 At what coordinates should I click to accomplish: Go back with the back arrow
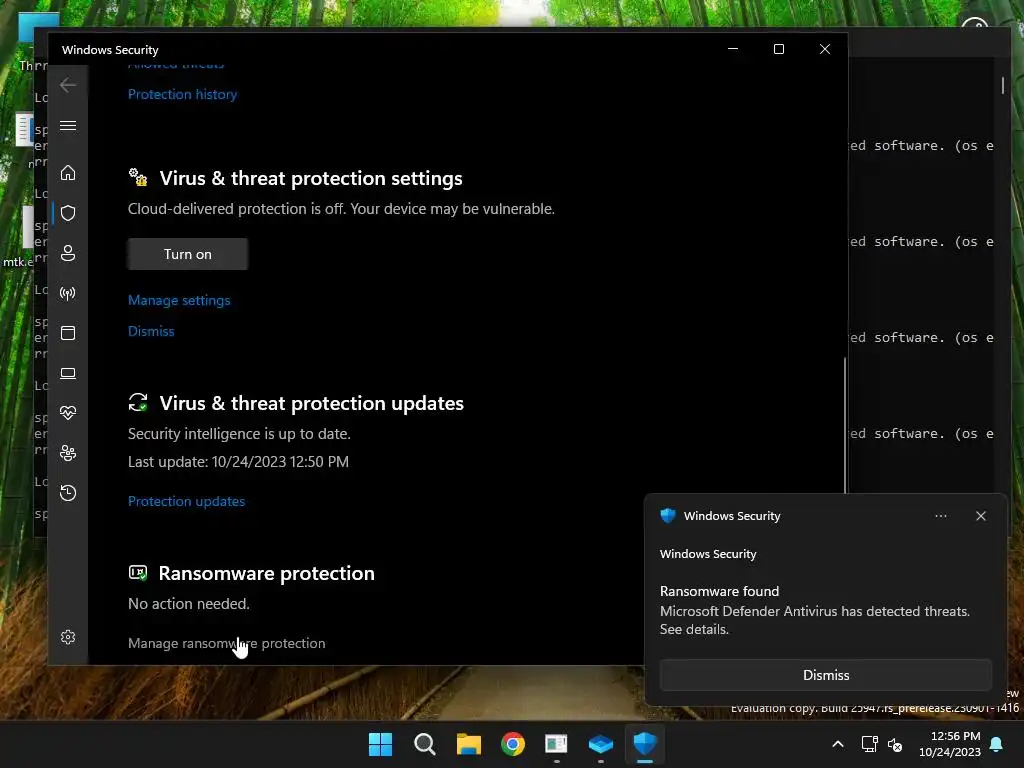click(68, 85)
